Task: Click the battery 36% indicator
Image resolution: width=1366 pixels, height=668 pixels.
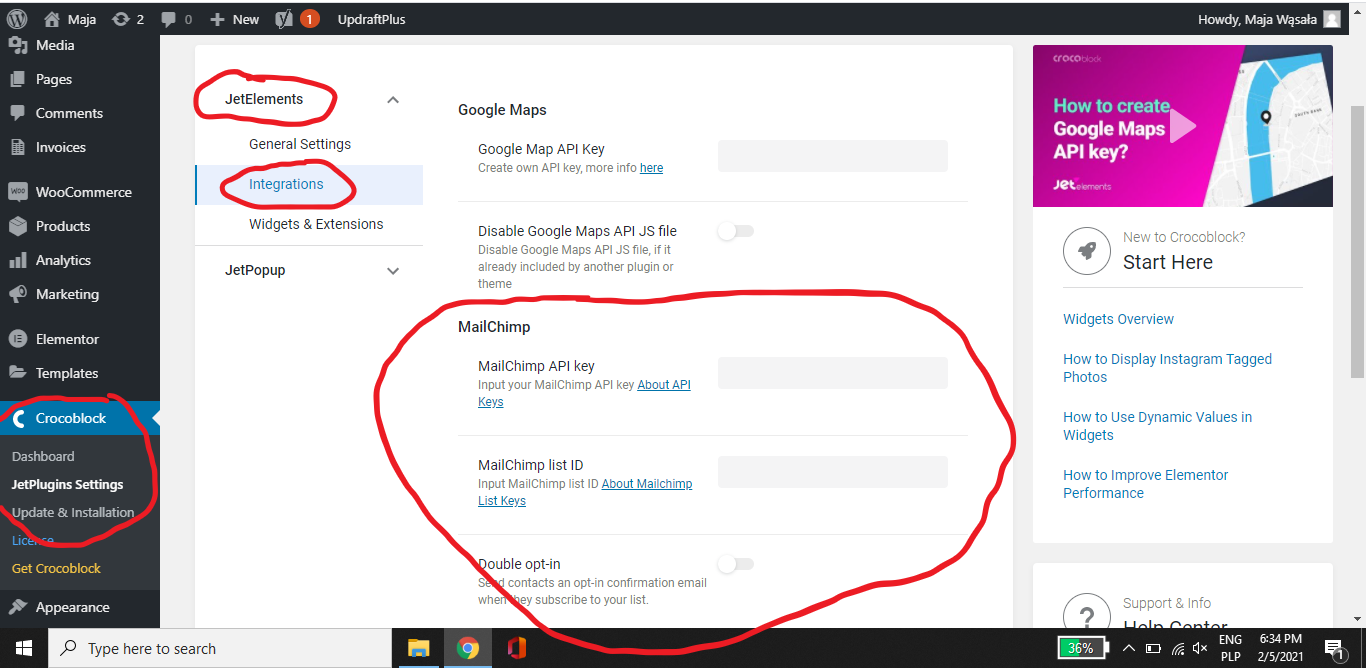Action: [x=1081, y=648]
